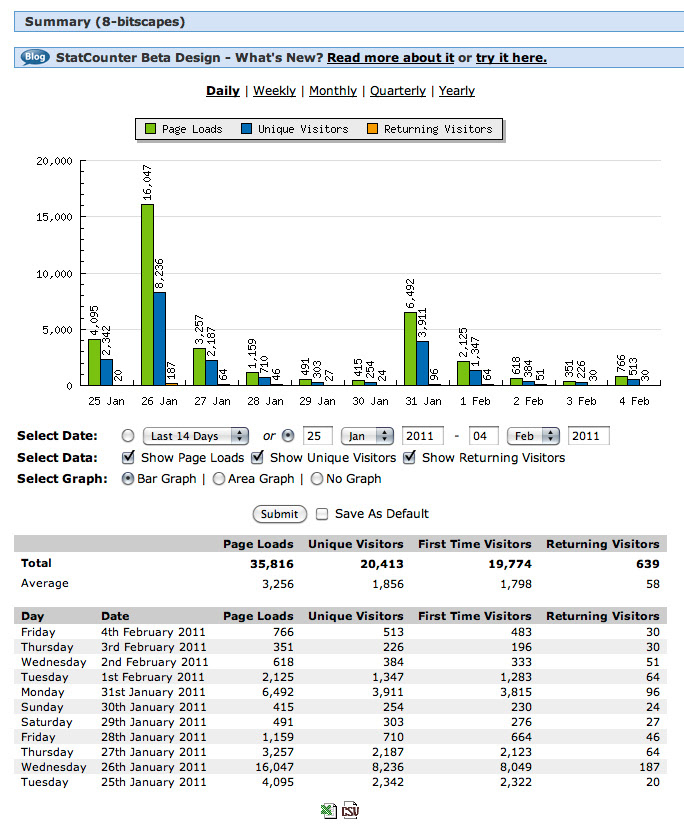Enable the Save As Default checkbox
Screen dimensions: 684x829
322,514
